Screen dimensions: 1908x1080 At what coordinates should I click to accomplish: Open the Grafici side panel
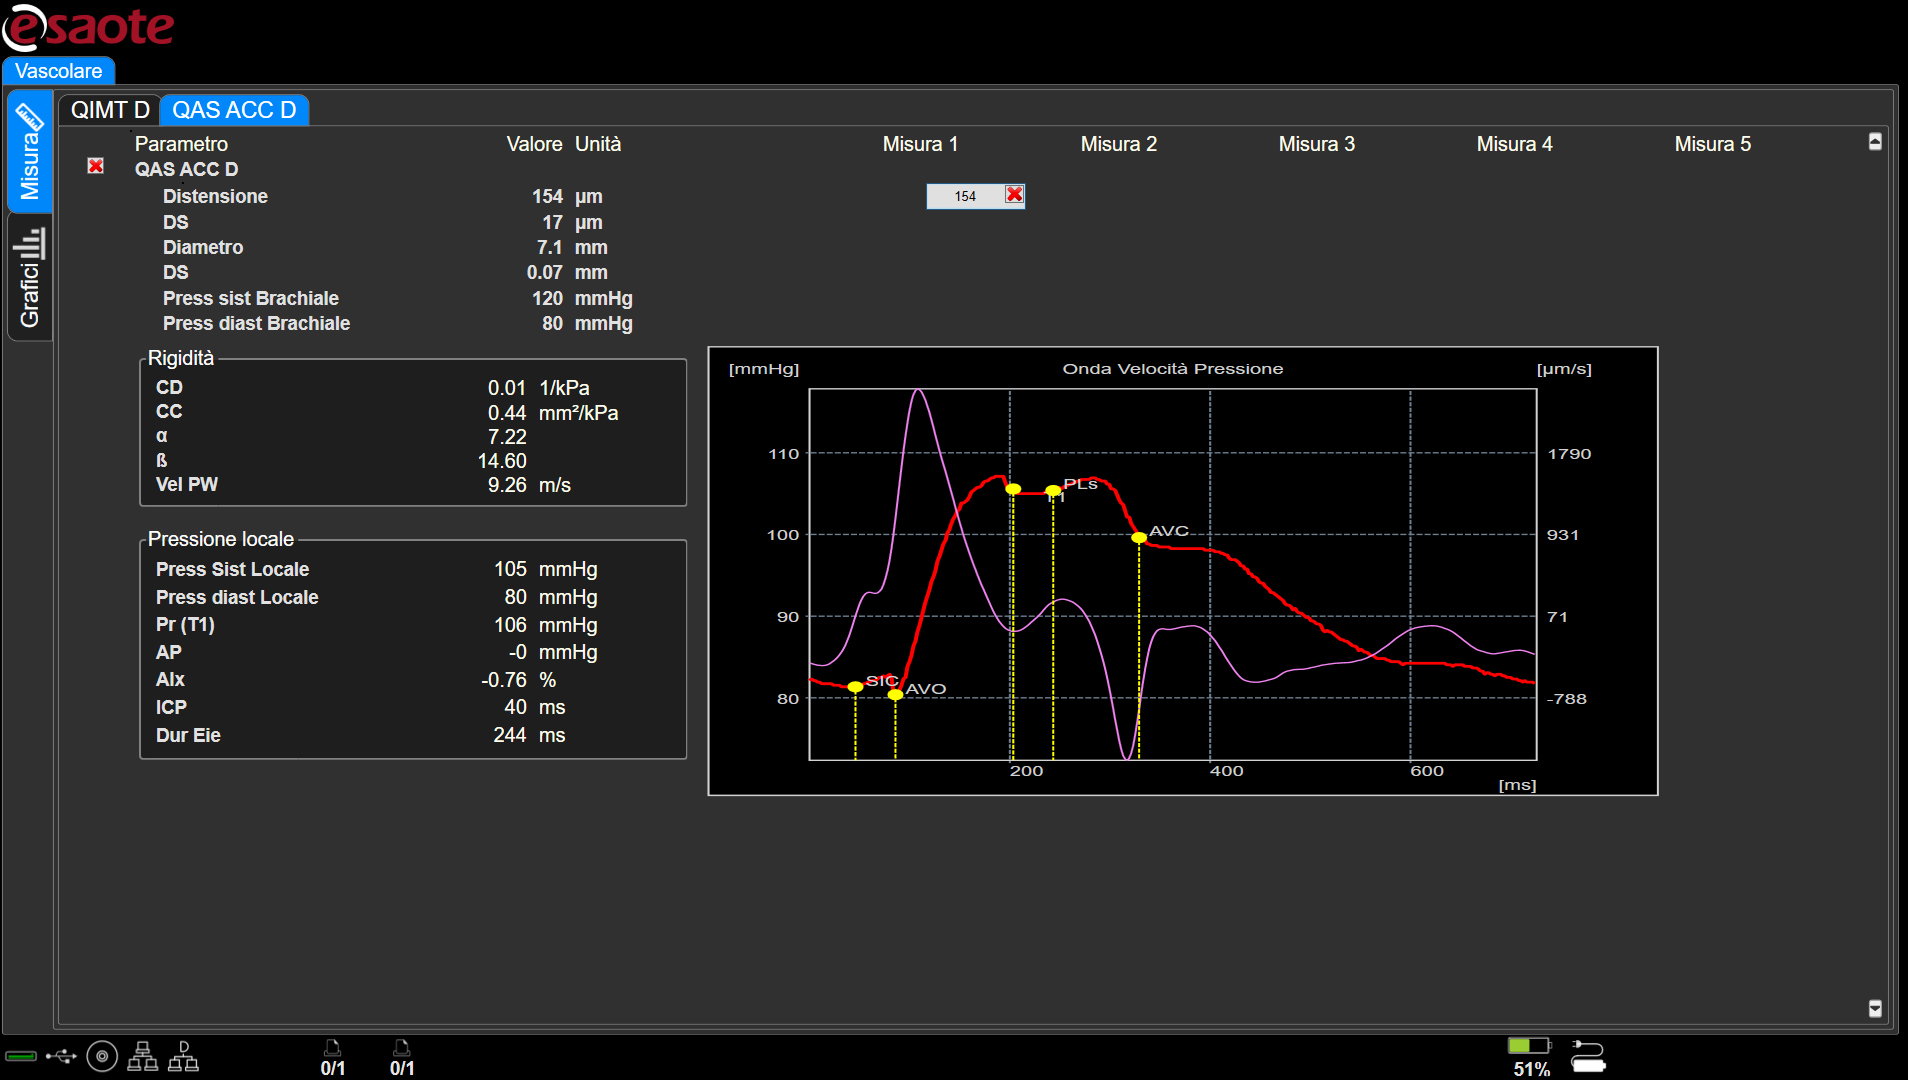coord(30,278)
